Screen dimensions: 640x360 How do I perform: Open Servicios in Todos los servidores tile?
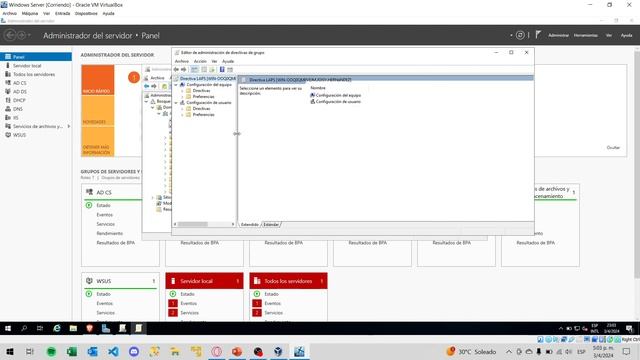[x=273, y=313]
